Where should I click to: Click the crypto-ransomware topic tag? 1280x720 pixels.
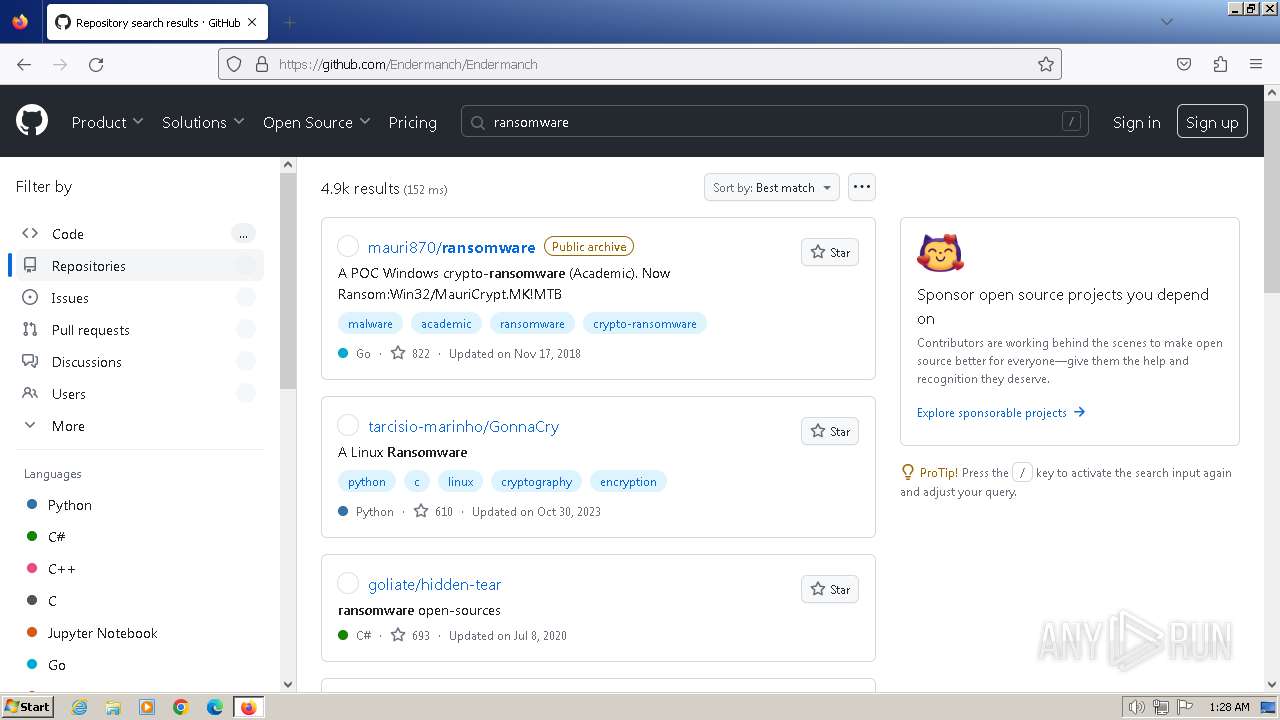click(x=644, y=323)
